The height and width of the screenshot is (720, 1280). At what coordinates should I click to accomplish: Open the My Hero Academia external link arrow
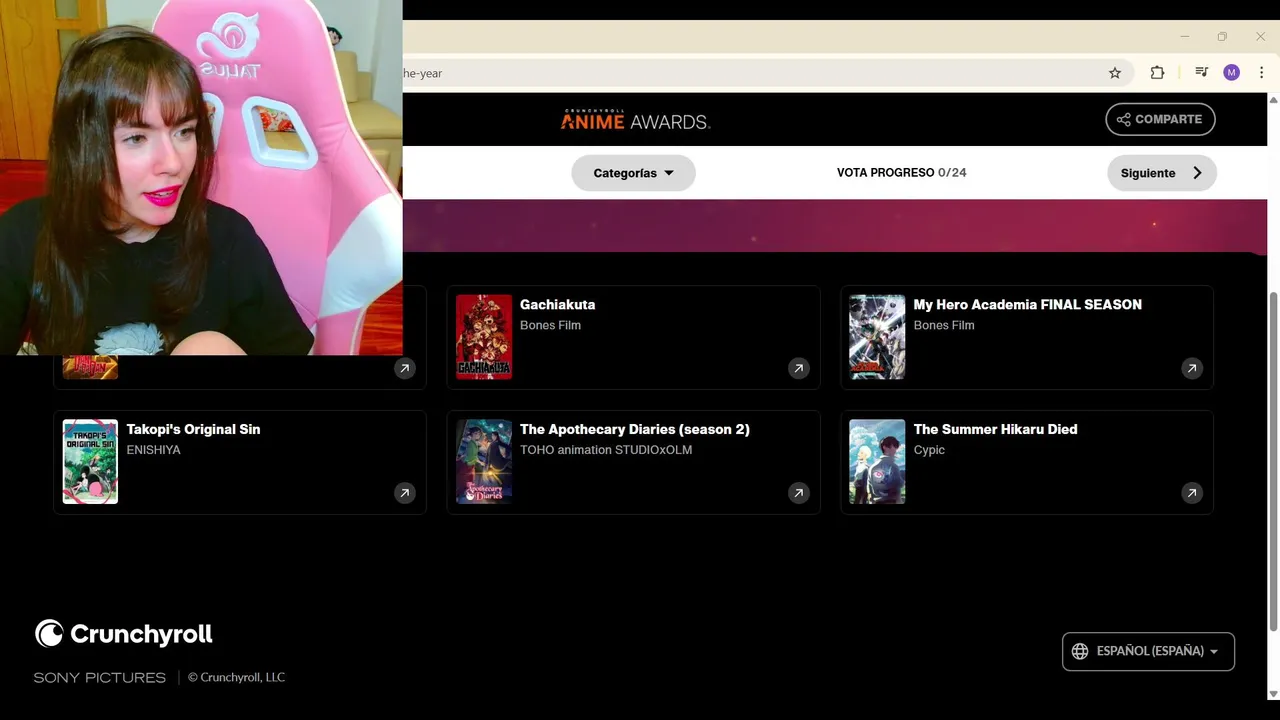(1191, 369)
